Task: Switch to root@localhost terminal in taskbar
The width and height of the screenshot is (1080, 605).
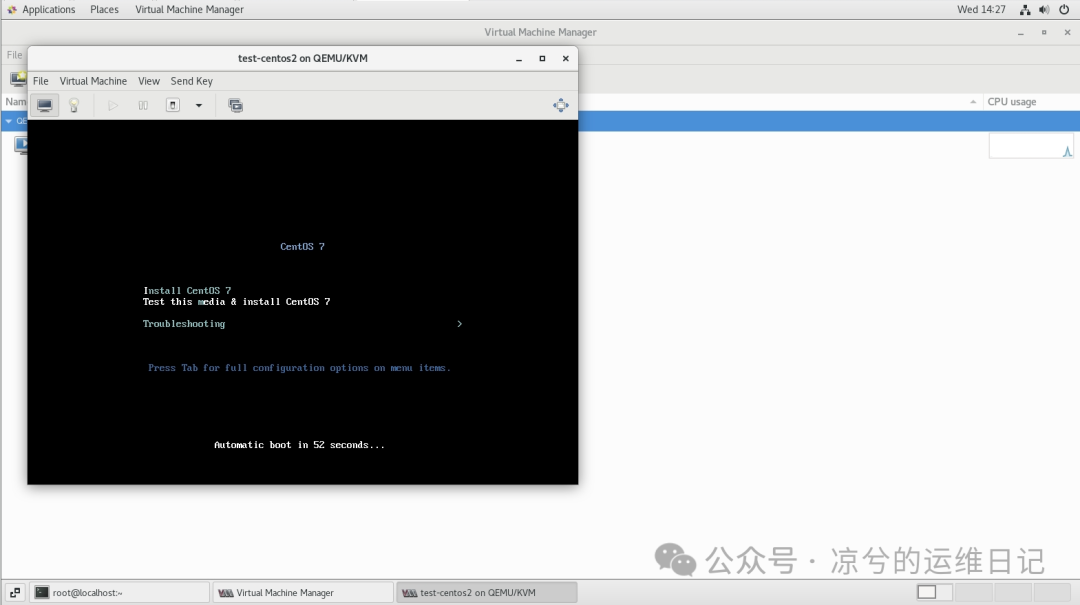Action: pyautogui.click(x=120, y=593)
